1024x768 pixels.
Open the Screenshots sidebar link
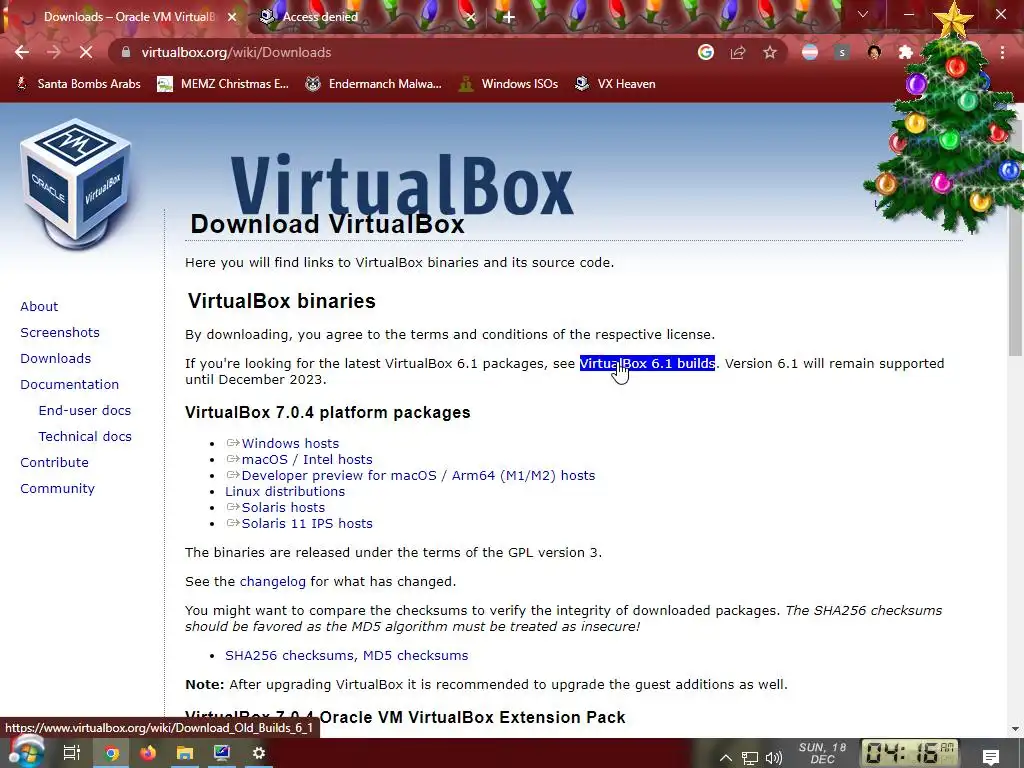60,332
